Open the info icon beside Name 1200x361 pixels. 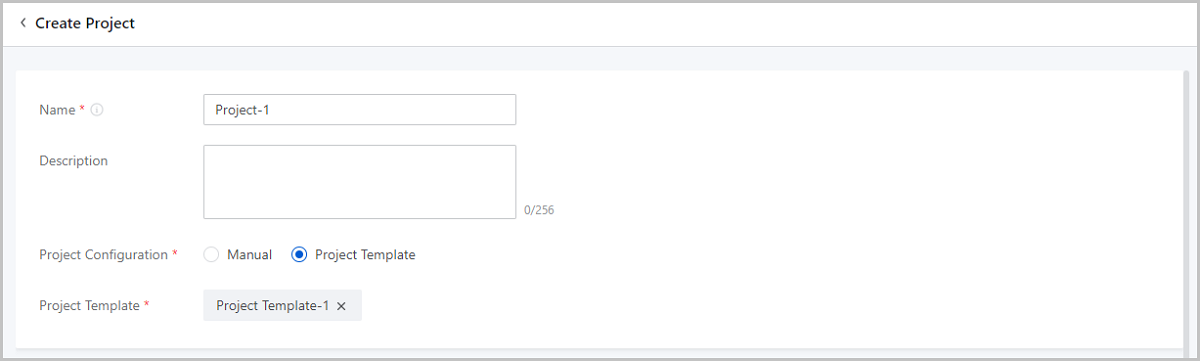[x=97, y=110]
